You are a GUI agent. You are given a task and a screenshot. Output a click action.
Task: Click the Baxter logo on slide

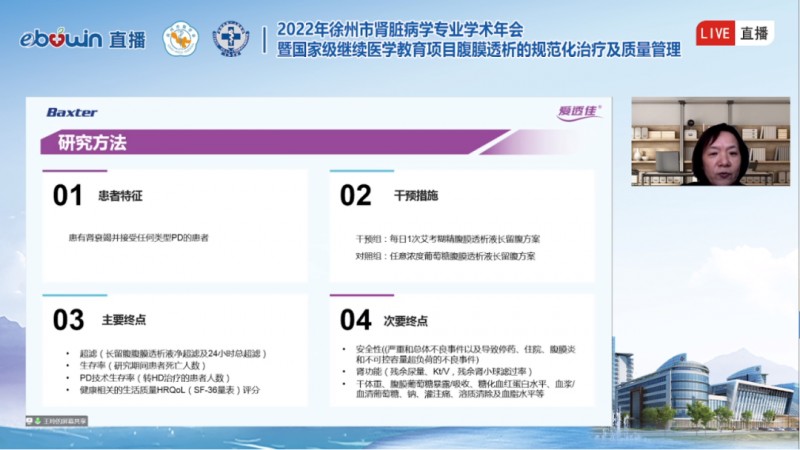[71, 113]
